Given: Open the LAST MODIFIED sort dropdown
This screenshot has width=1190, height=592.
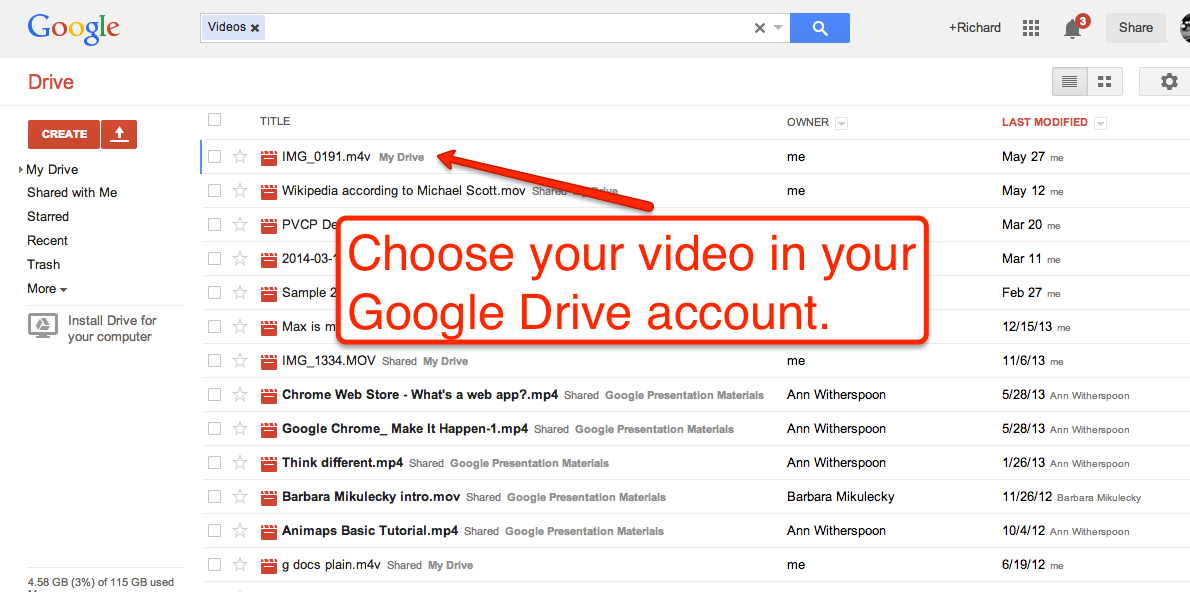Looking at the screenshot, I should coord(1100,123).
